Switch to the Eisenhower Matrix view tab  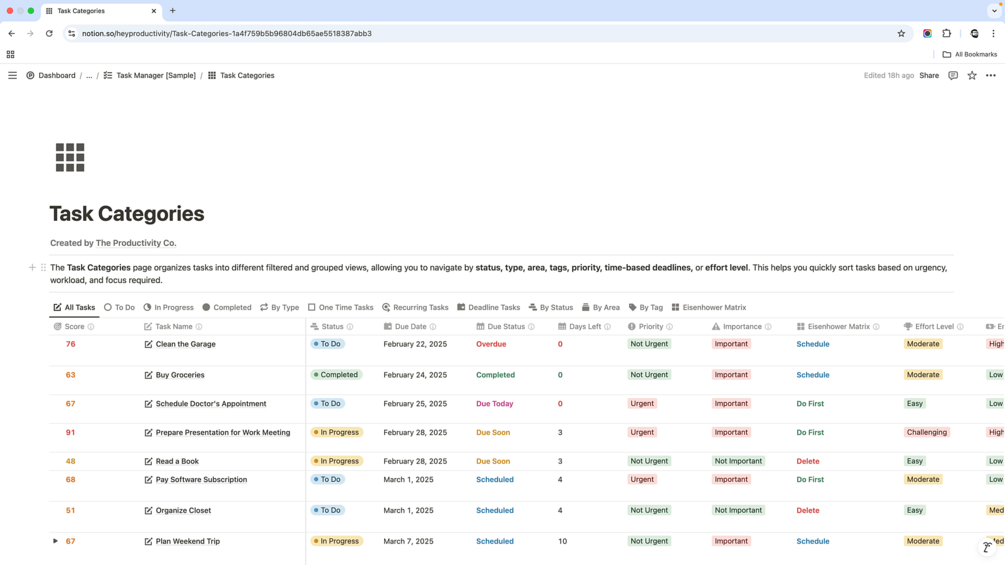(x=708, y=307)
